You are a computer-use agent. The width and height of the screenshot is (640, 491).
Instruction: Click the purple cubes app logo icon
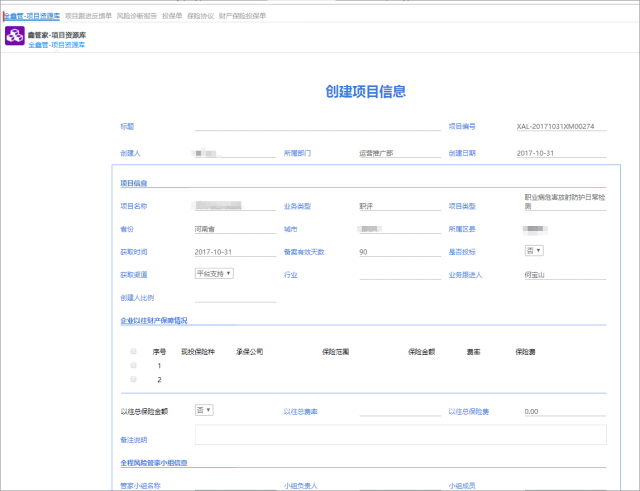point(15,36)
